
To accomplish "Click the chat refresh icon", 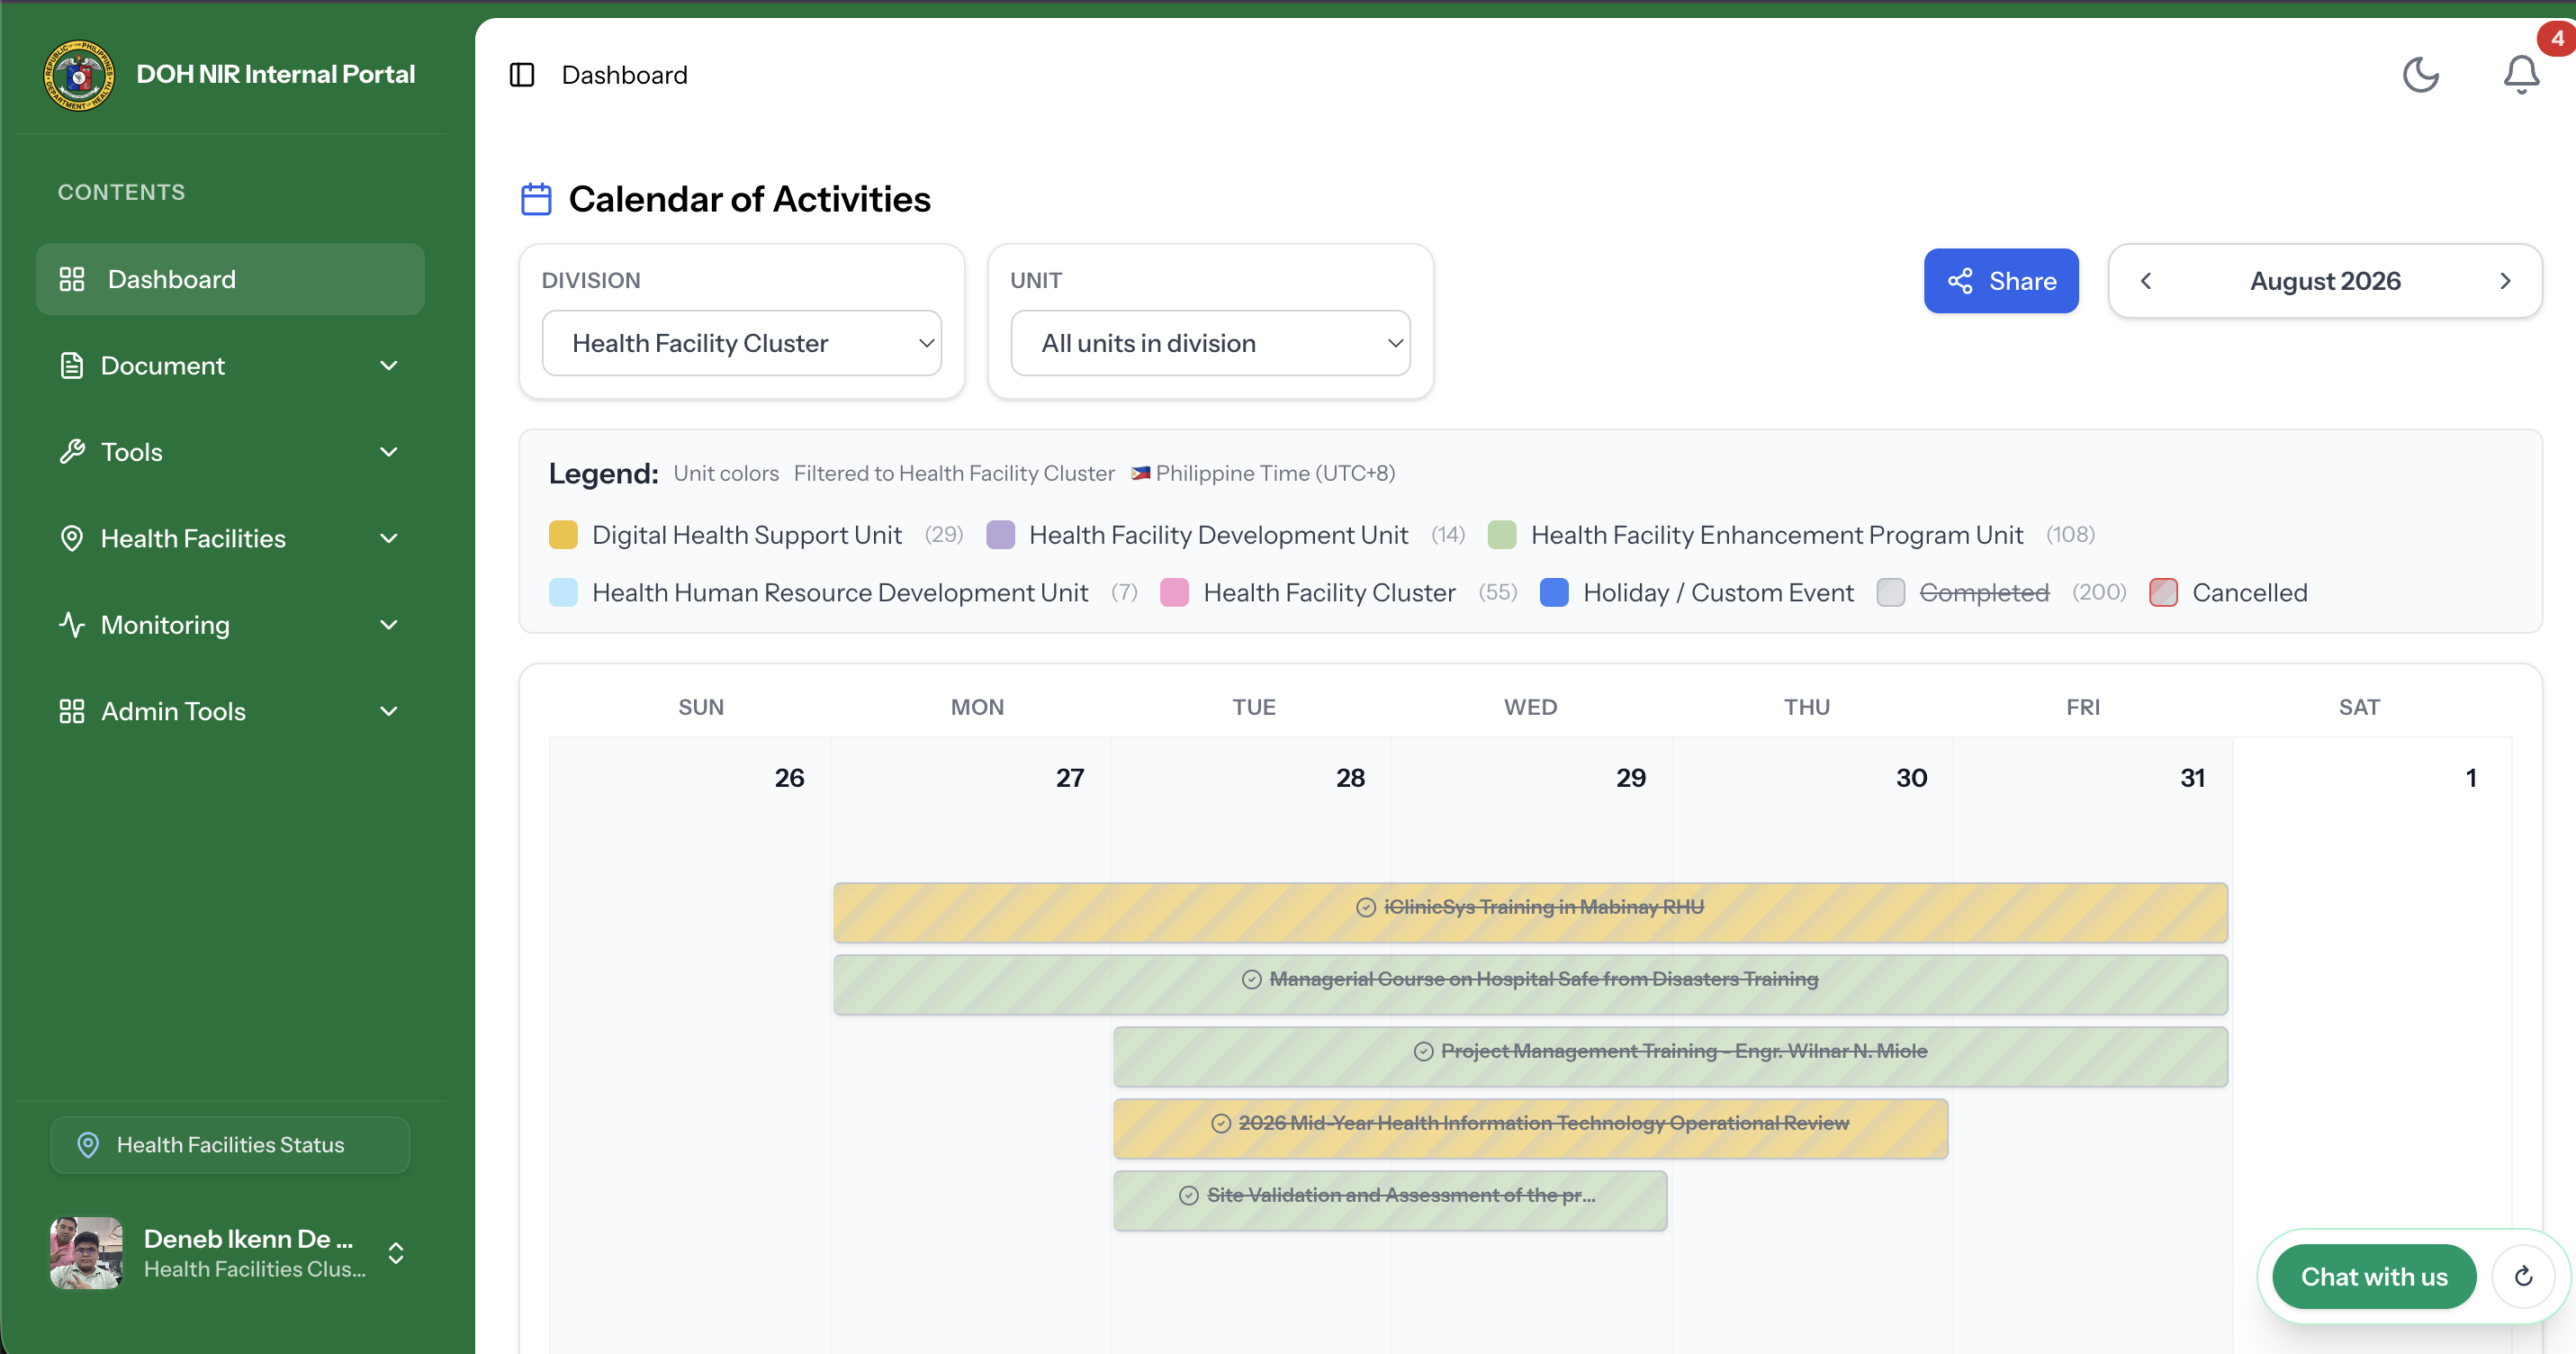I will point(2523,1276).
